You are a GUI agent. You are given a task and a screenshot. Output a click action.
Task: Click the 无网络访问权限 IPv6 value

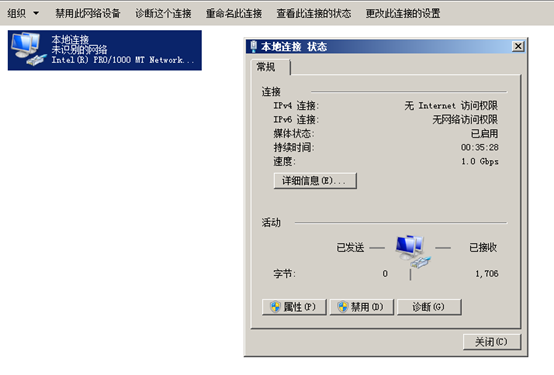tap(465, 119)
